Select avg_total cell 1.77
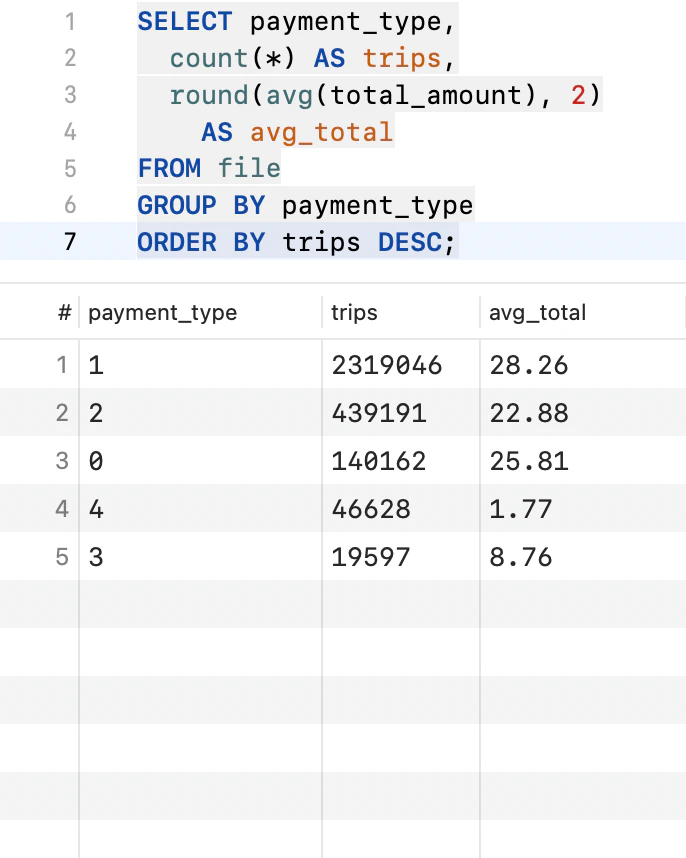This screenshot has width=686, height=858. [583, 509]
